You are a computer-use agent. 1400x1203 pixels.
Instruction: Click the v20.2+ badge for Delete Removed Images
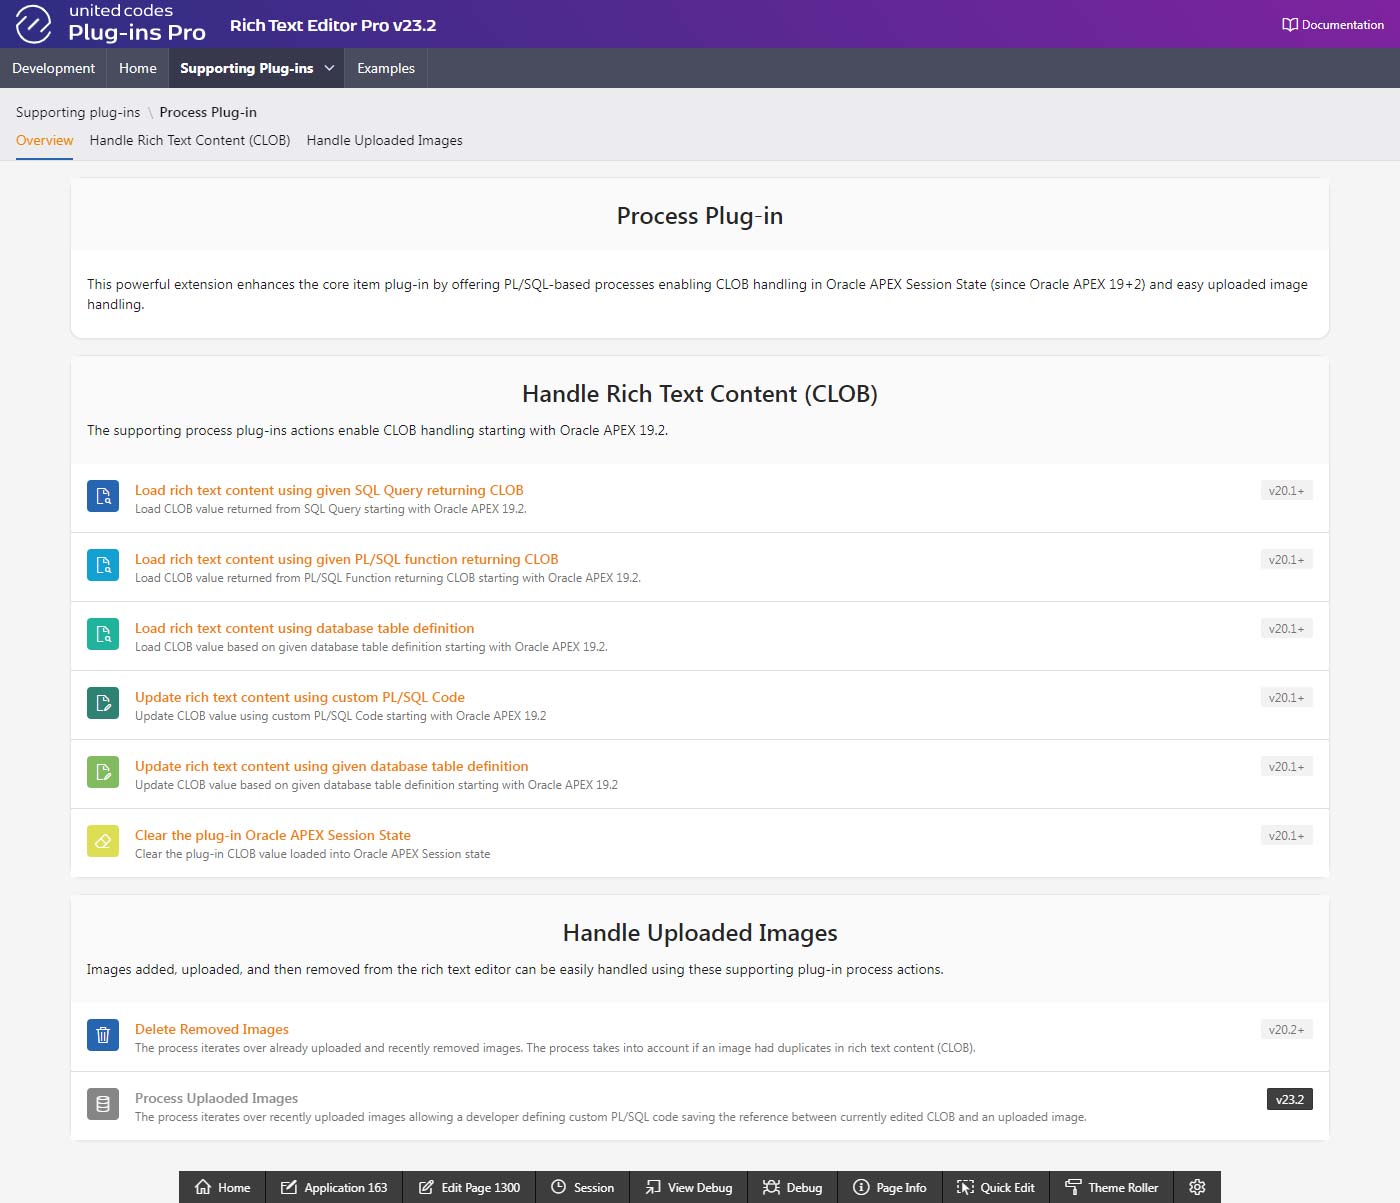coord(1286,1029)
